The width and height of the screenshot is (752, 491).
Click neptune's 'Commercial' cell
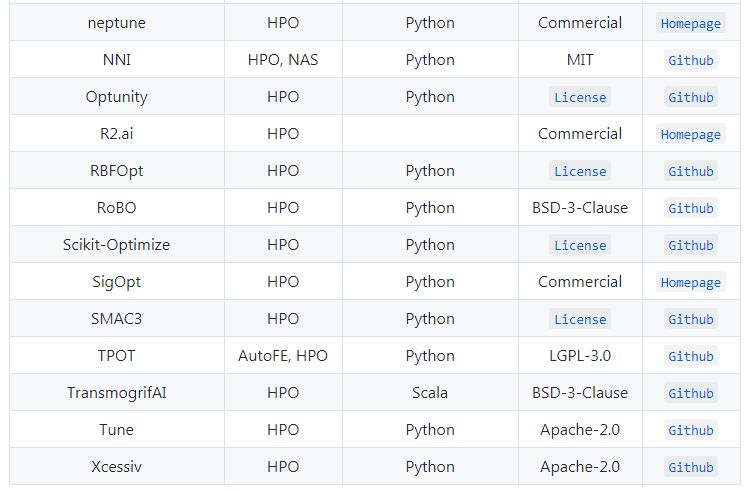pyautogui.click(x=580, y=23)
